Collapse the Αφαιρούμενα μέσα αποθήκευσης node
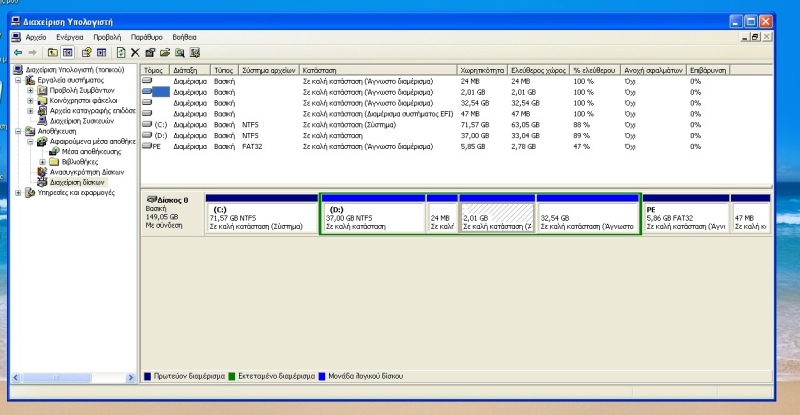Image resolution: width=800 pixels, height=415 pixels. 30,141
